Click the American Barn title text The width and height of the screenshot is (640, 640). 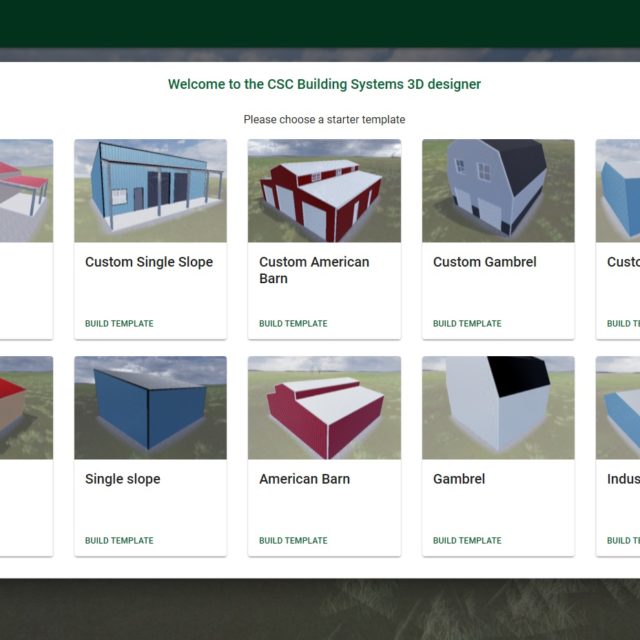(x=304, y=479)
